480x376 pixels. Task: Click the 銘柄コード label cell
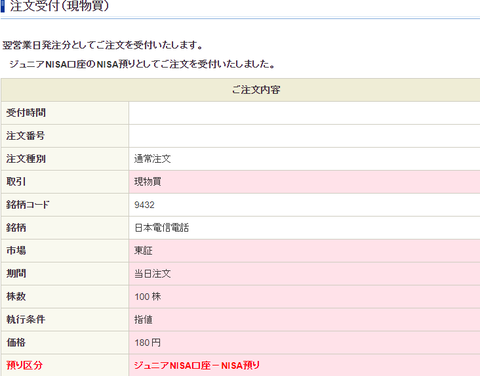[65, 205]
